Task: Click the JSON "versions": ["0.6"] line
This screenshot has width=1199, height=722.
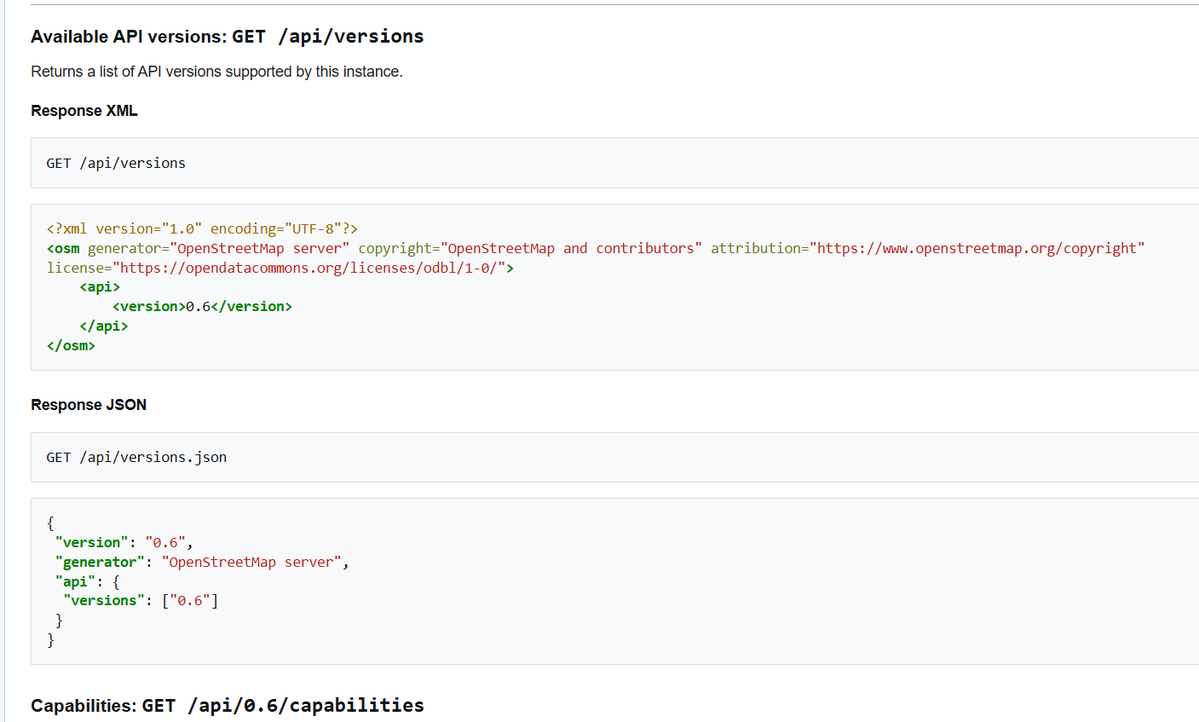Action: (x=141, y=601)
